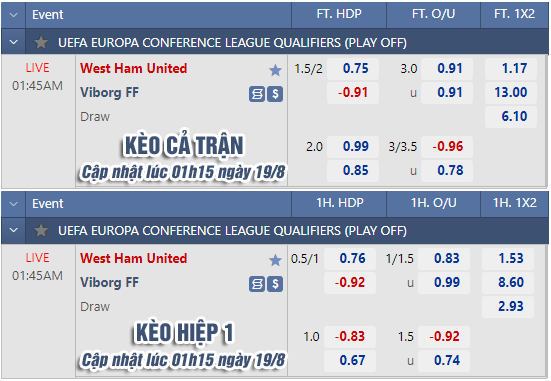Image resolution: width=551 pixels, height=381 pixels.
Task: Click the FT. HDP column header
Action: [x=339, y=14]
